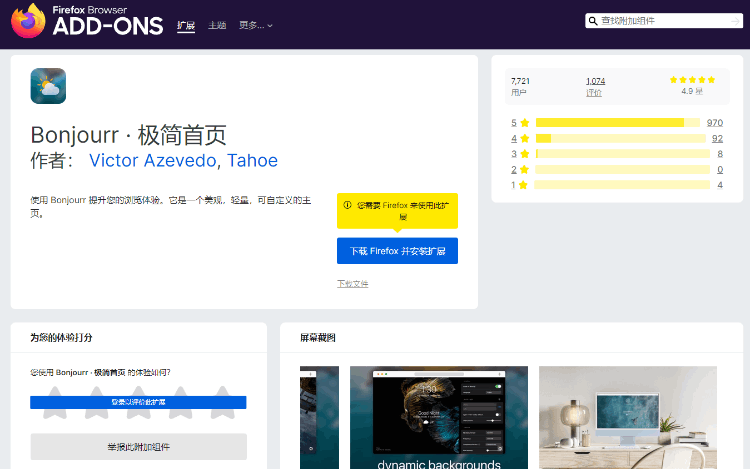Click the 2-star row star icon
This screenshot has height=469, width=750.
coord(525,170)
